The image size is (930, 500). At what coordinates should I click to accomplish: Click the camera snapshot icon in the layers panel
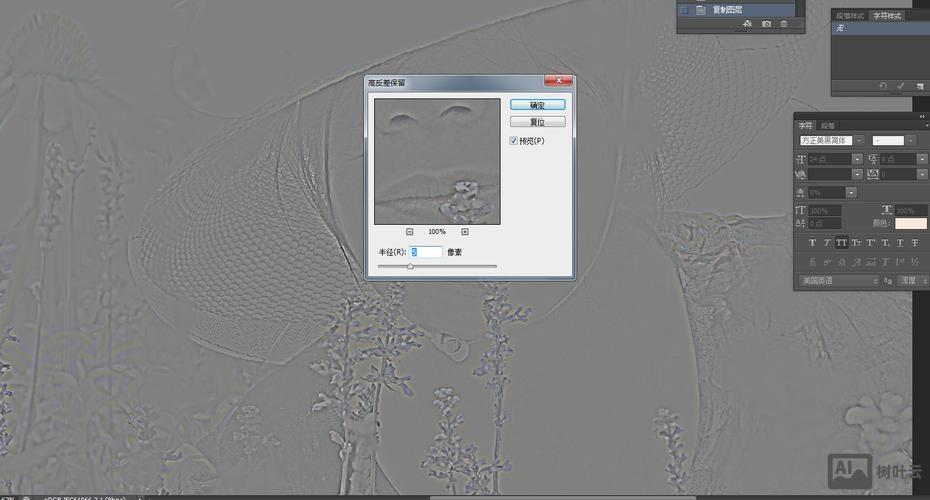[x=767, y=23]
